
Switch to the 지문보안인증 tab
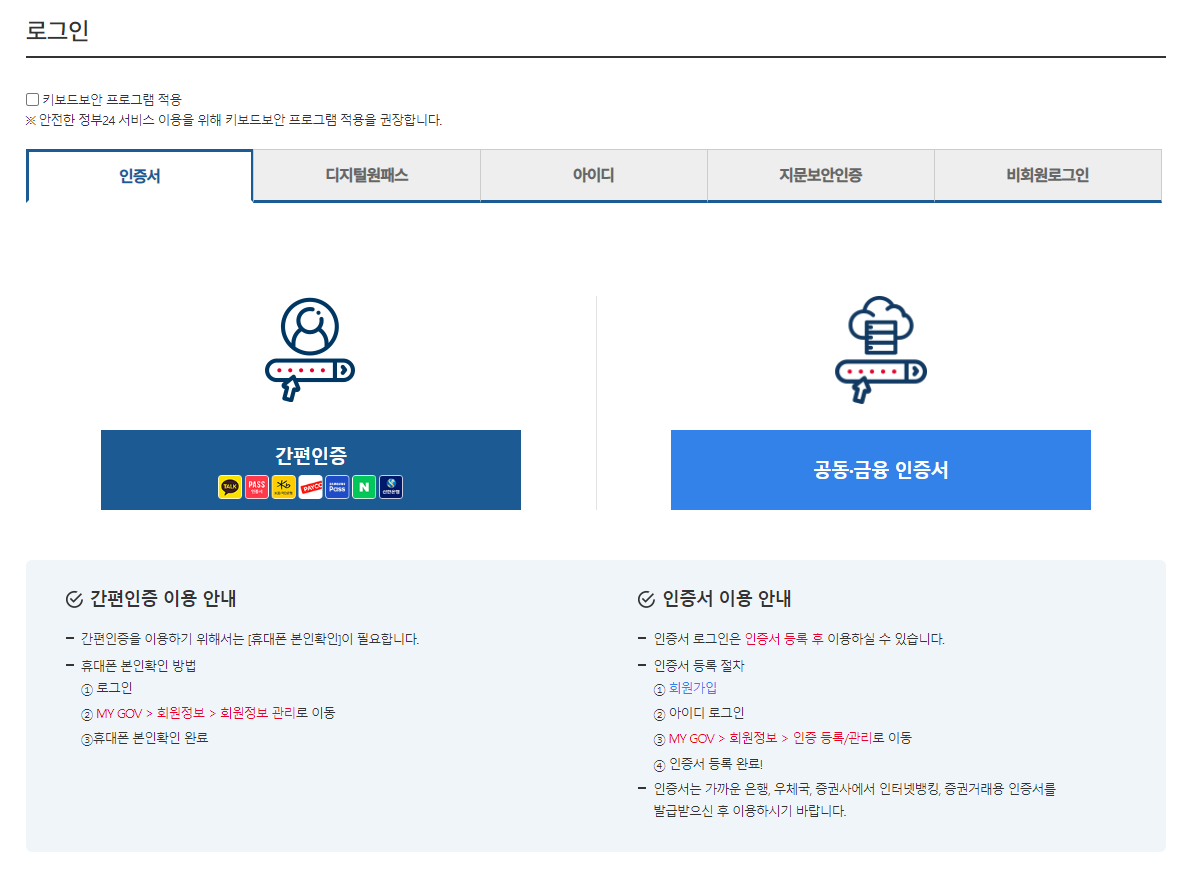click(x=821, y=175)
